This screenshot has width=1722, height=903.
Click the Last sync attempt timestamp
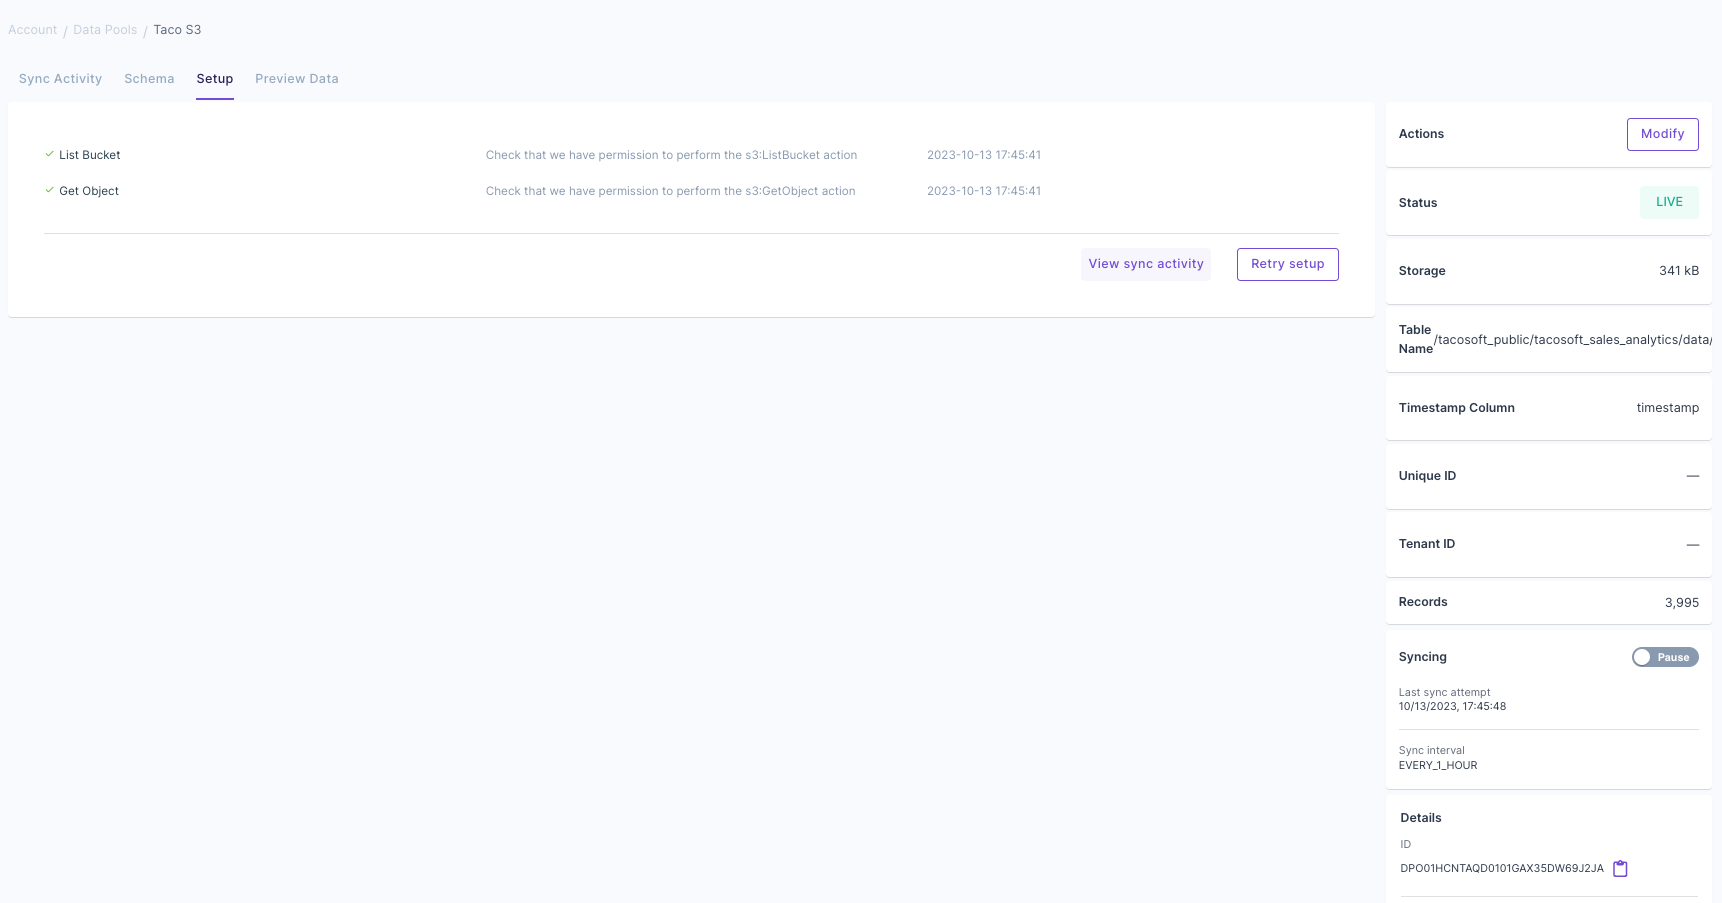[1452, 706]
